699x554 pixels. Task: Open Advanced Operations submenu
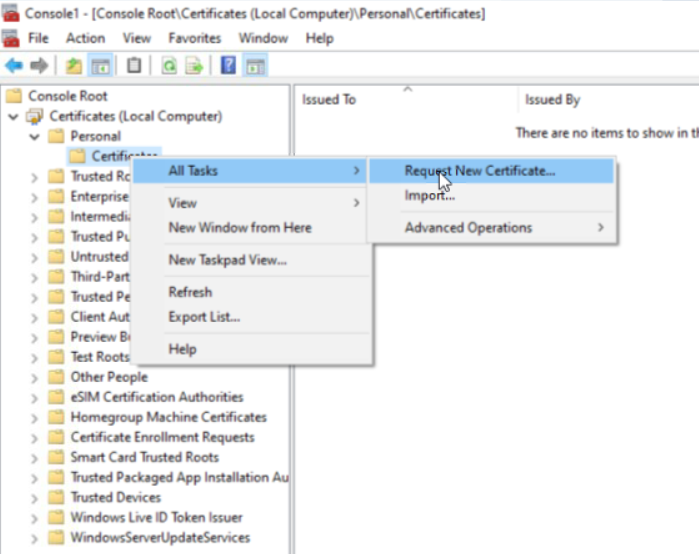tap(491, 228)
